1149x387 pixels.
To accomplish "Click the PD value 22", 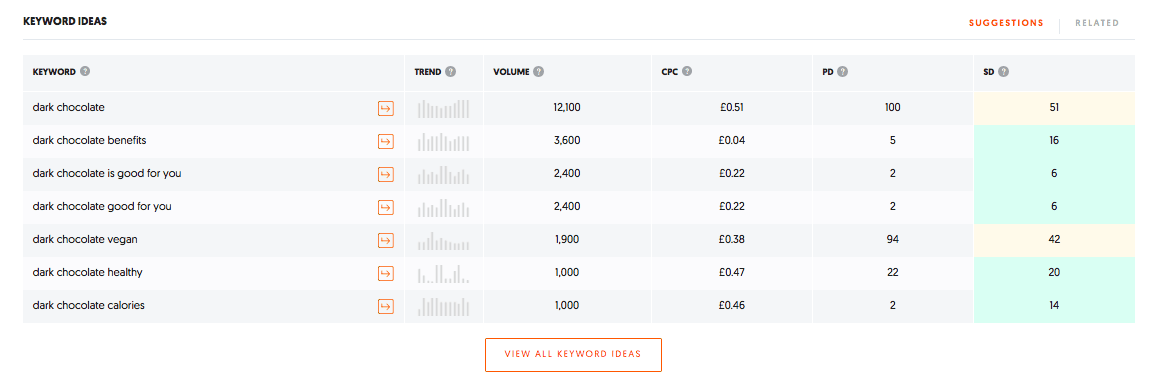I will pyautogui.click(x=893, y=273).
